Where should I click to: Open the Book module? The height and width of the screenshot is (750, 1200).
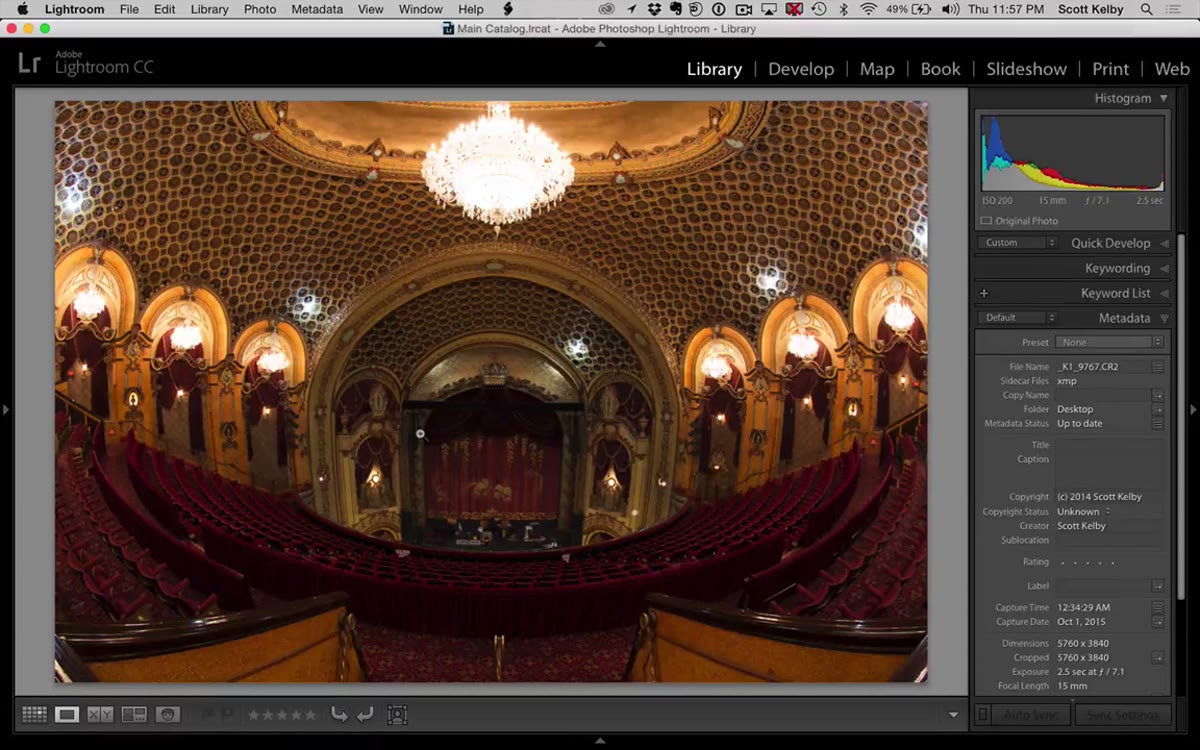click(940, 69)
